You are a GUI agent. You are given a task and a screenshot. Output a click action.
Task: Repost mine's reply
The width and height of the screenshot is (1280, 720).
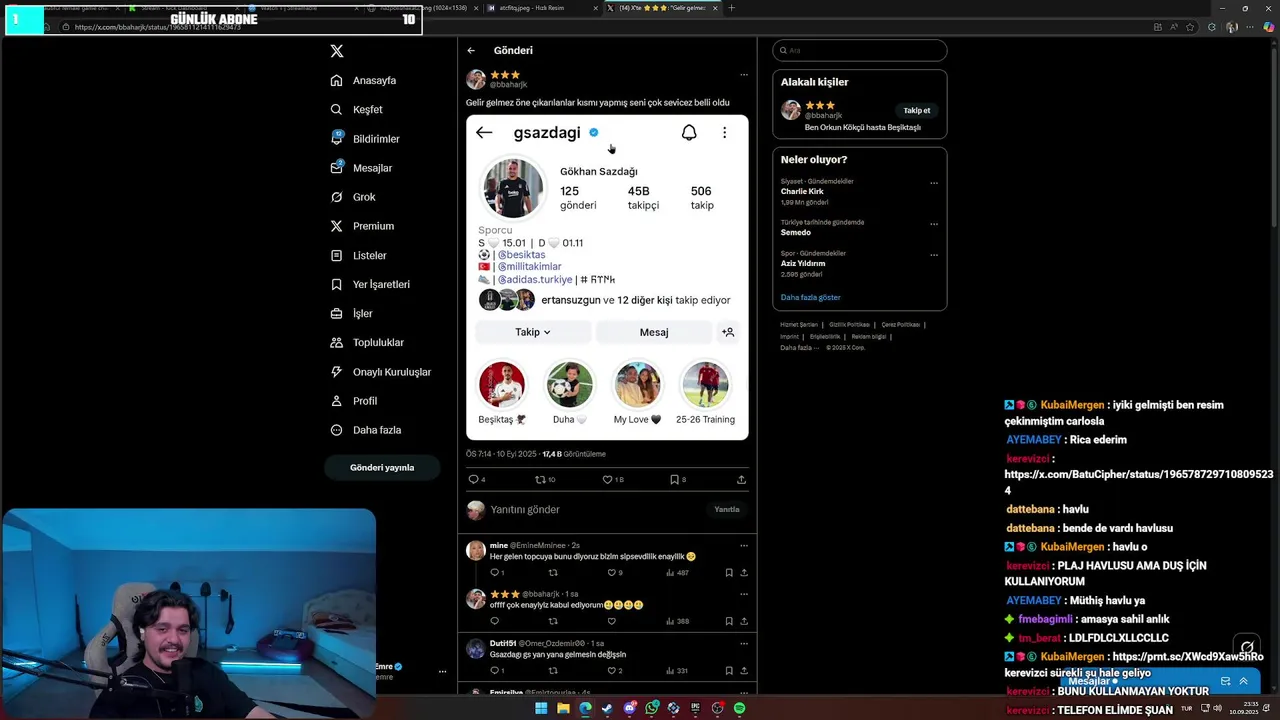click(553, 573)
